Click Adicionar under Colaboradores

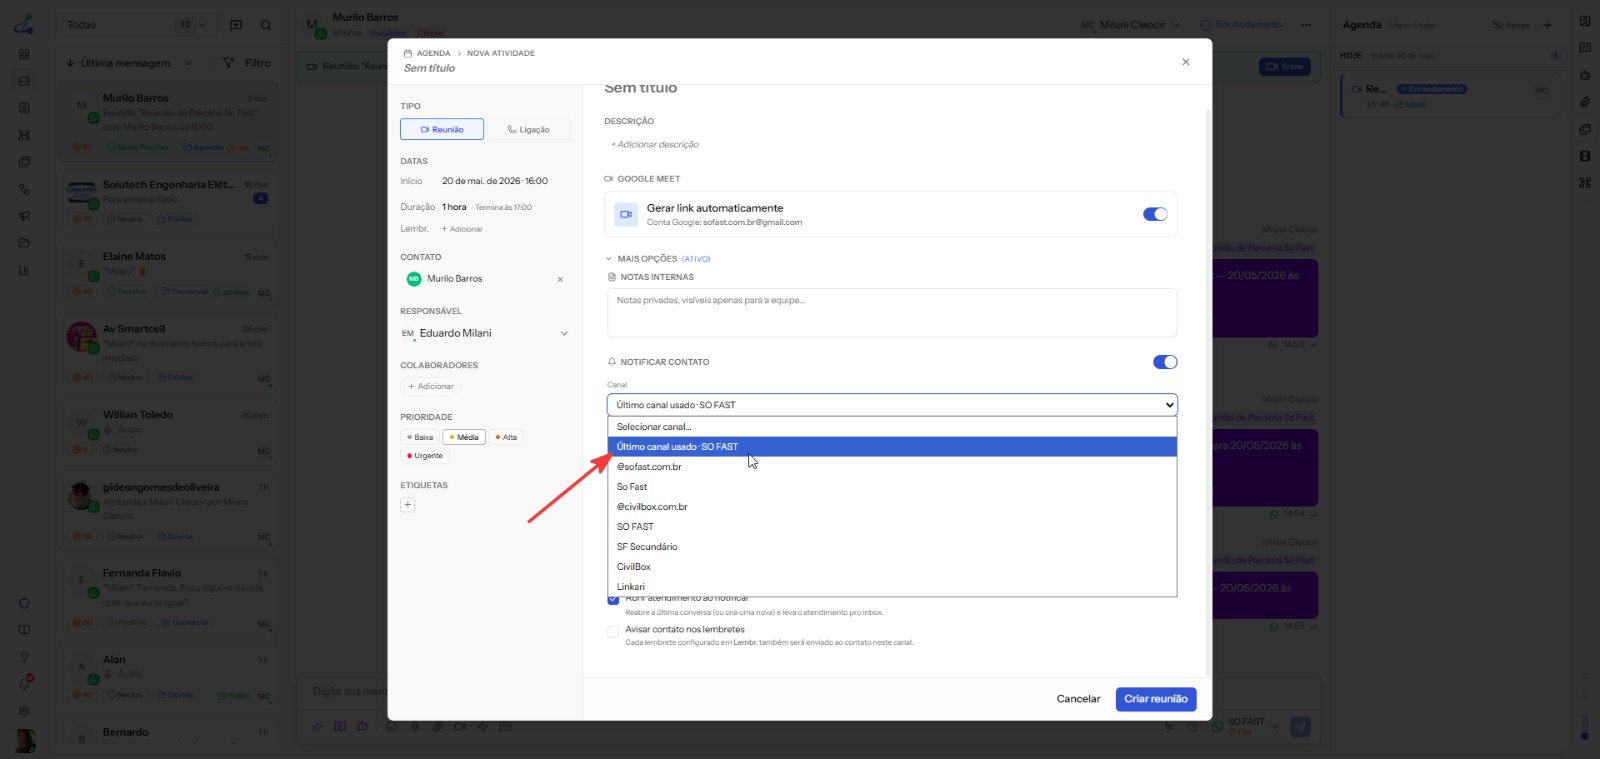point(431,386)
